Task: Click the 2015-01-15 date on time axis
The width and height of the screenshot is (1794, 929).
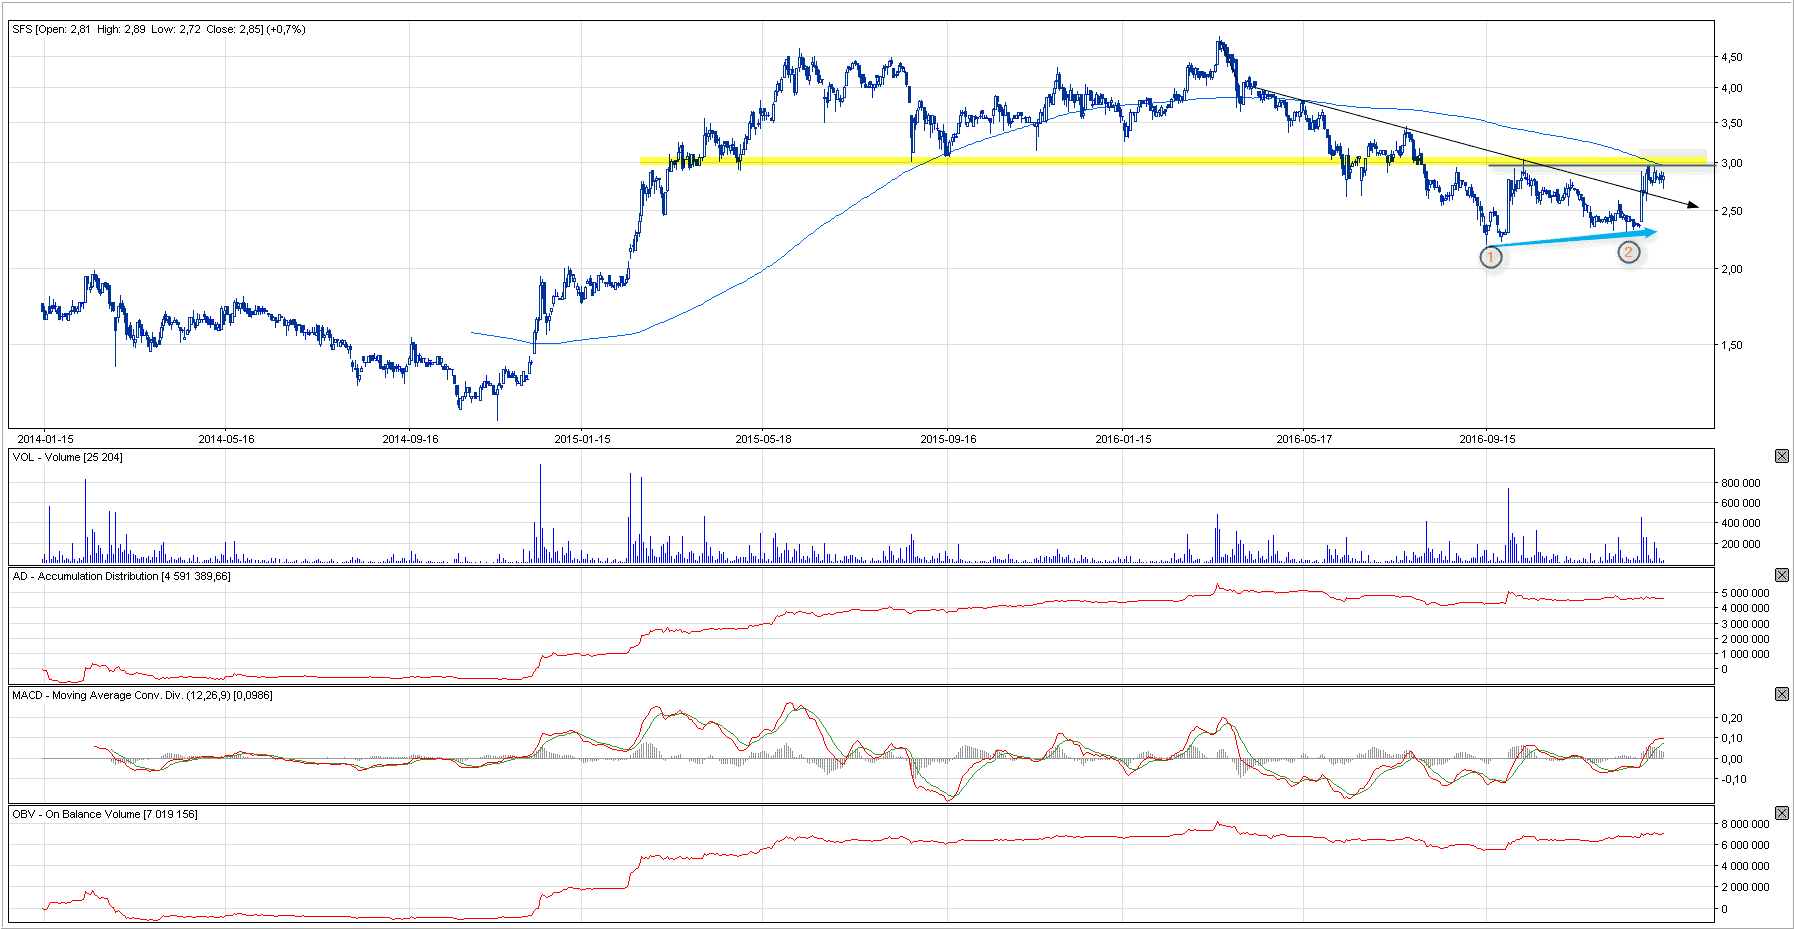Action: [x=582, y=439]
